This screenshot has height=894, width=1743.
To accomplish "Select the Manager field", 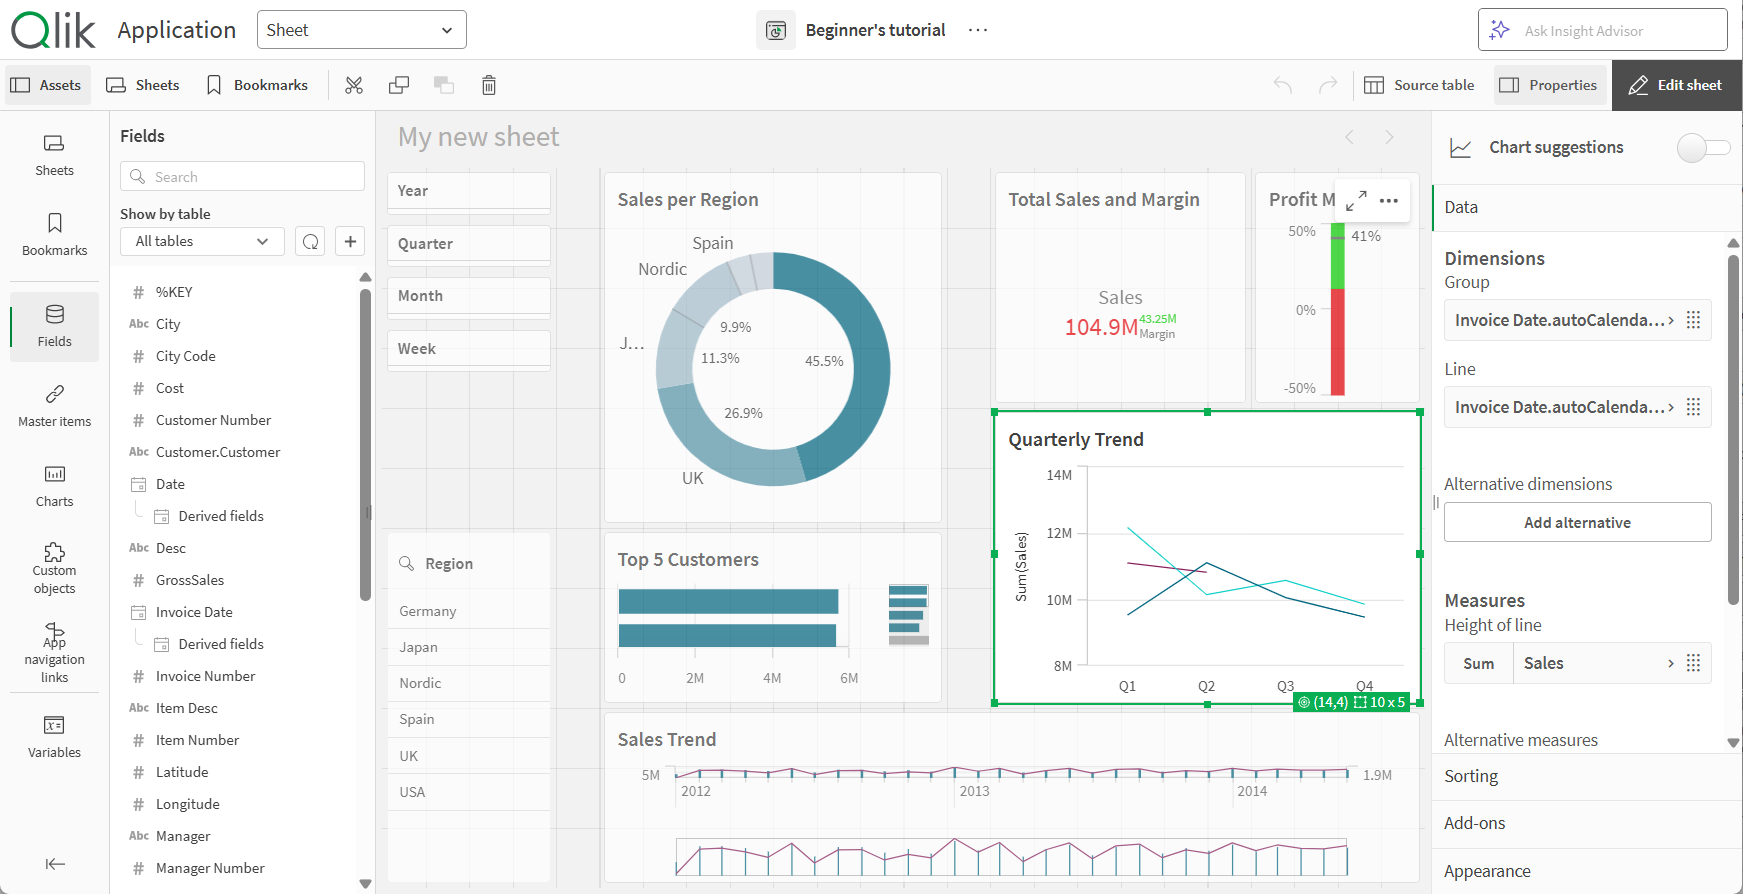I will coord(183,836).
